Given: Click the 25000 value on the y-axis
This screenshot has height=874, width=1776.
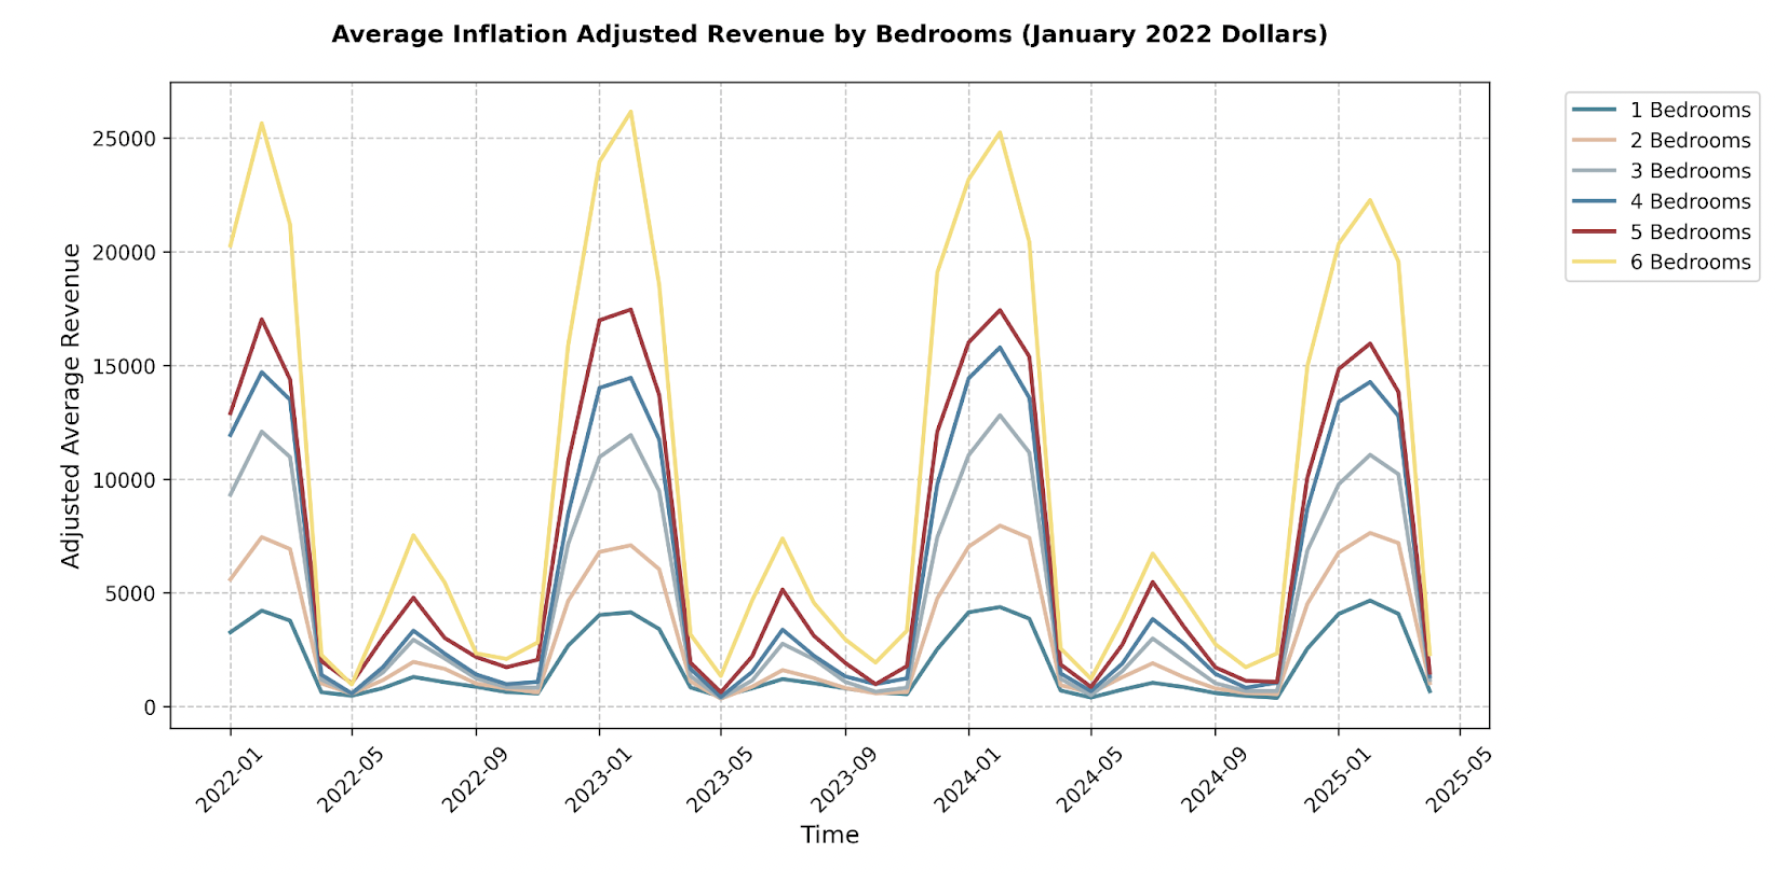Looking at the screenshot, I should pos(124,139).
